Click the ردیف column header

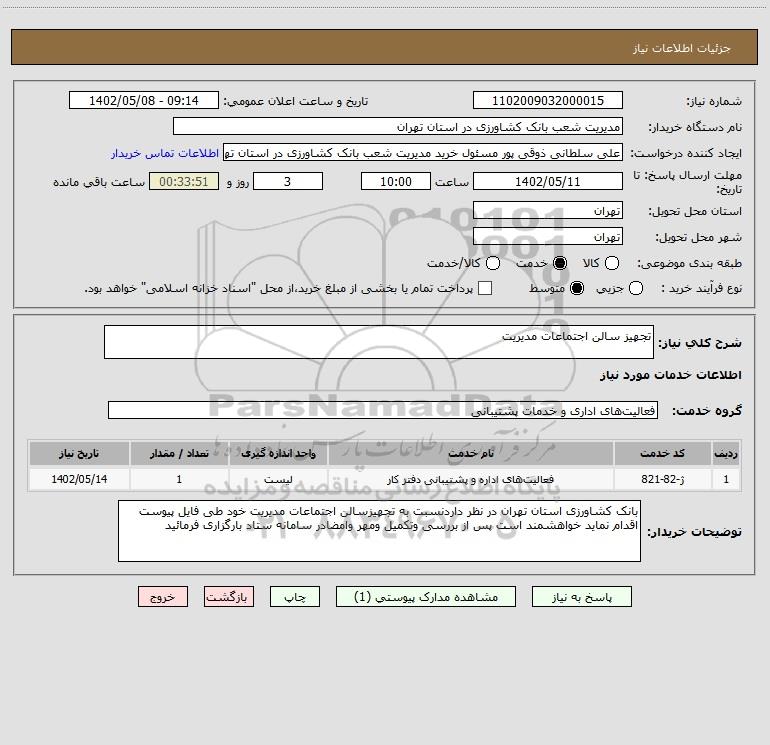pyautogui.click(x=725, y=453)
